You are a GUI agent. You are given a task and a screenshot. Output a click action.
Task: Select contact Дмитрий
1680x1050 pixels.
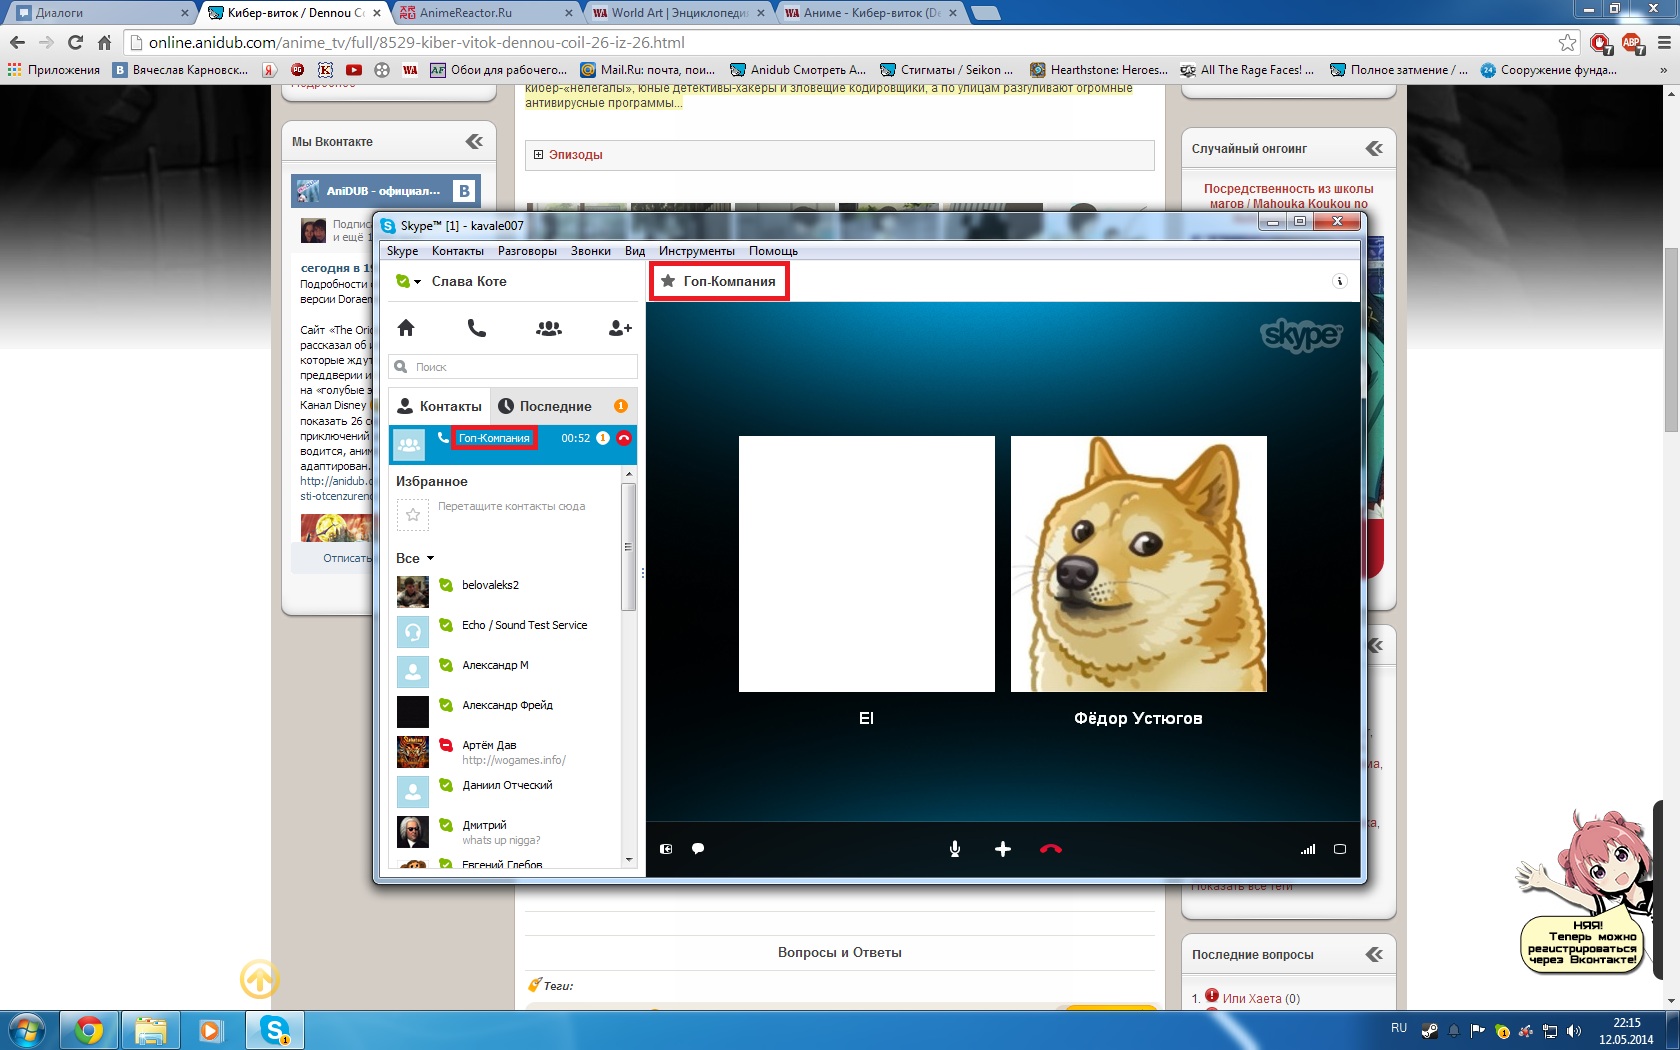[x=506, y=831]
